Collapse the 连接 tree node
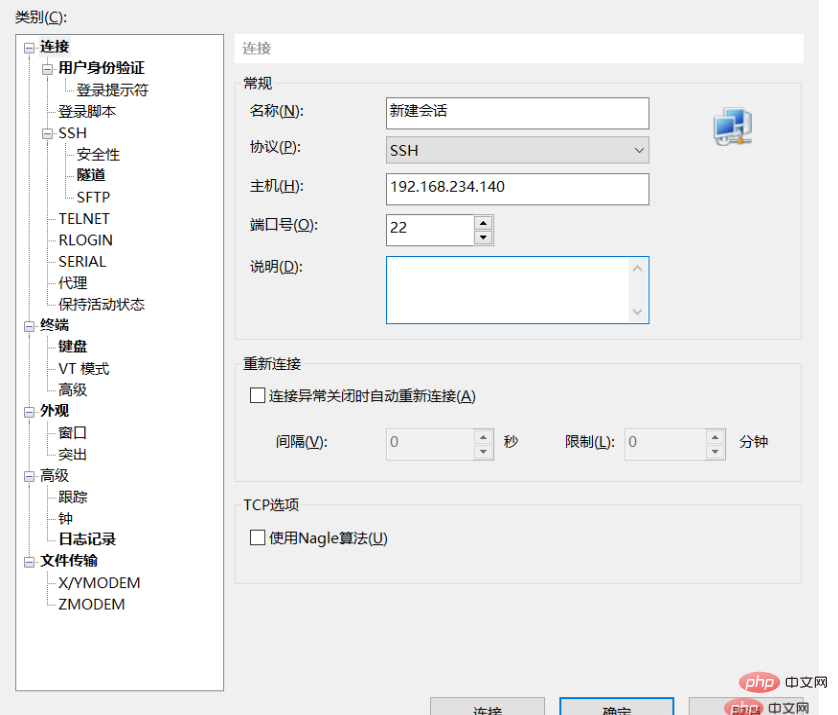 29,48
